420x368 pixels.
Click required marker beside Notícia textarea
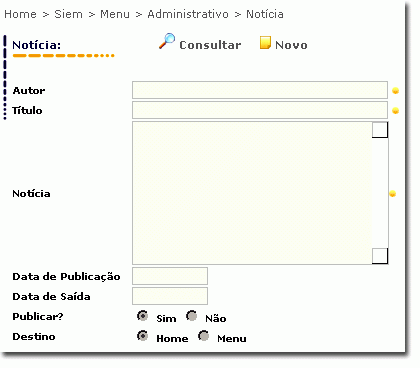point(393,194)
